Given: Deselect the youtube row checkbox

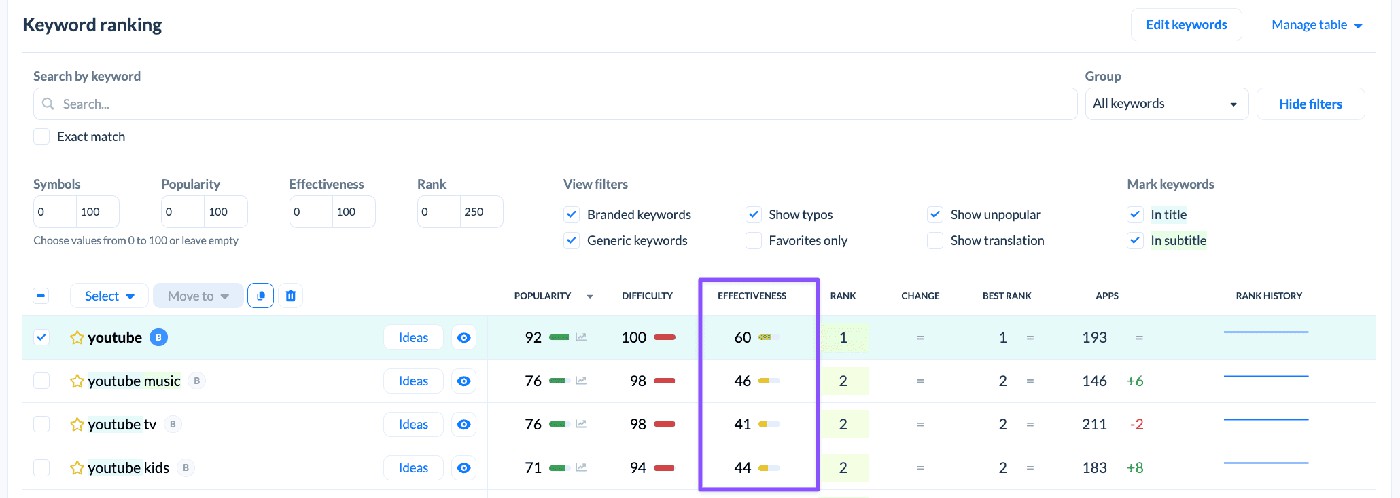Looking at the screenshot, I should [x=41, y=338].
